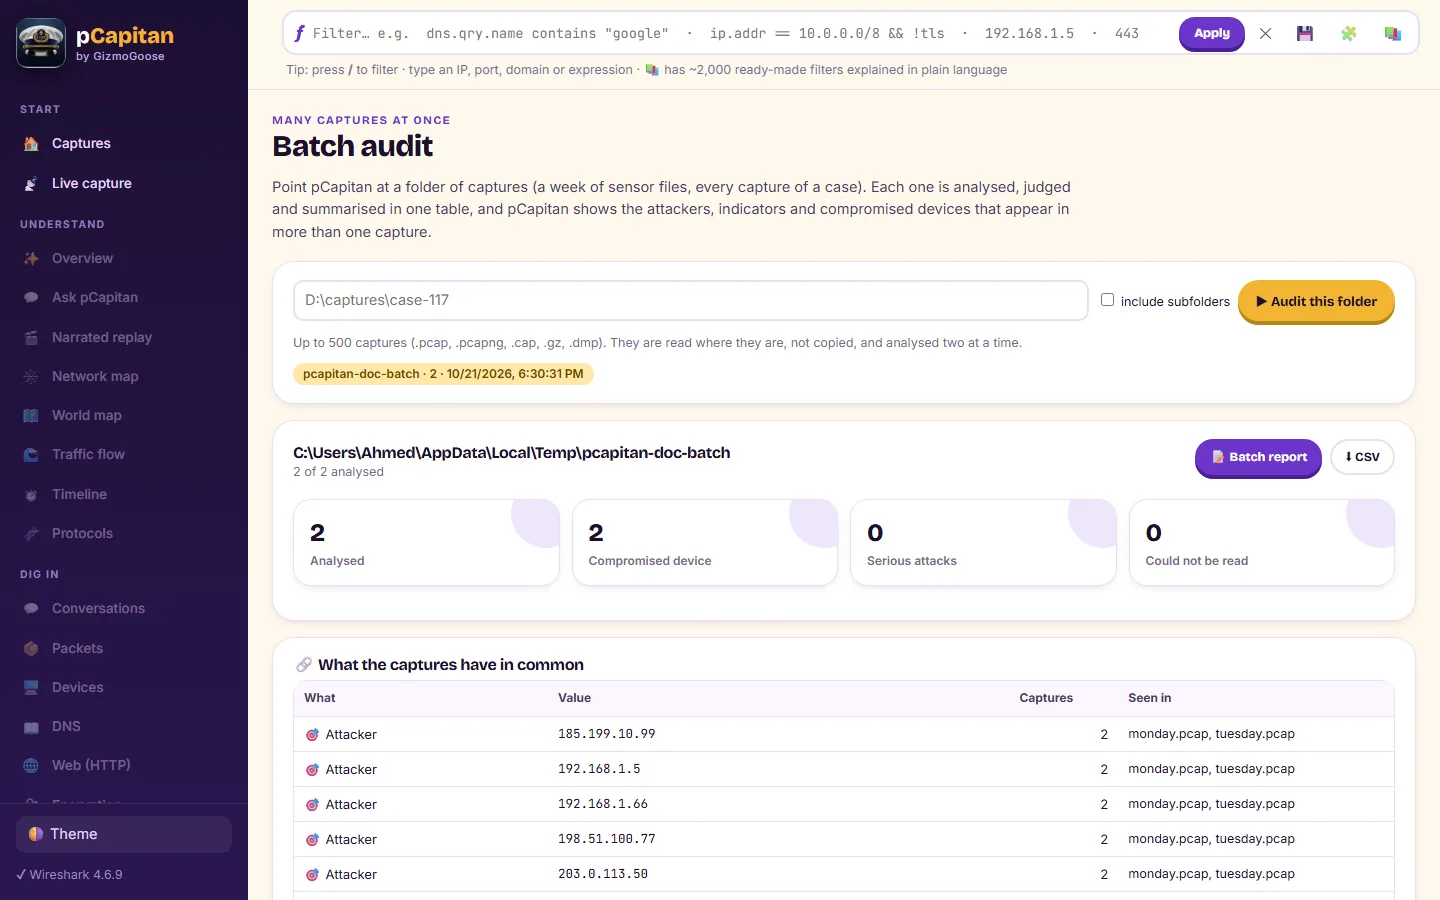The height and width of the screenshot is (900, 1440).
Task: Click the save filter floppy disk icon
Action: click(x=1305, y=34)
